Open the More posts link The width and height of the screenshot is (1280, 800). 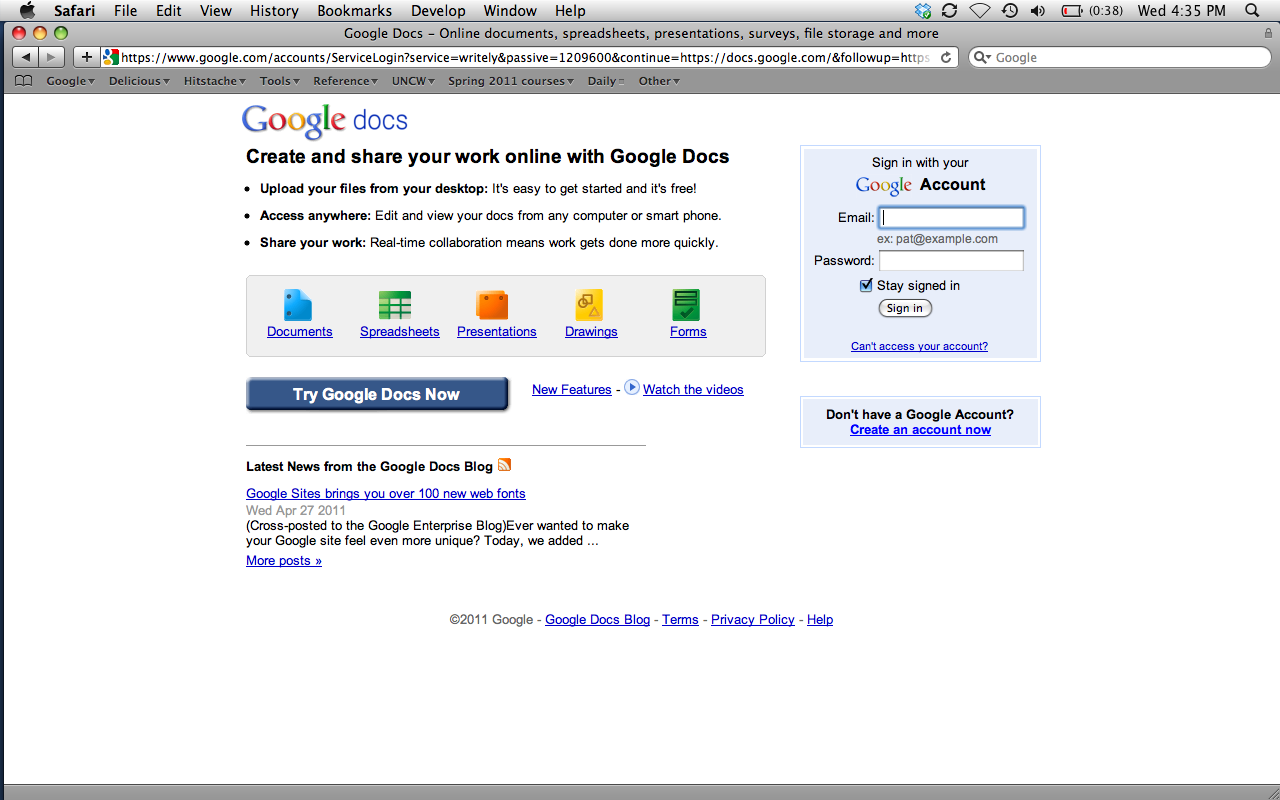284,561
